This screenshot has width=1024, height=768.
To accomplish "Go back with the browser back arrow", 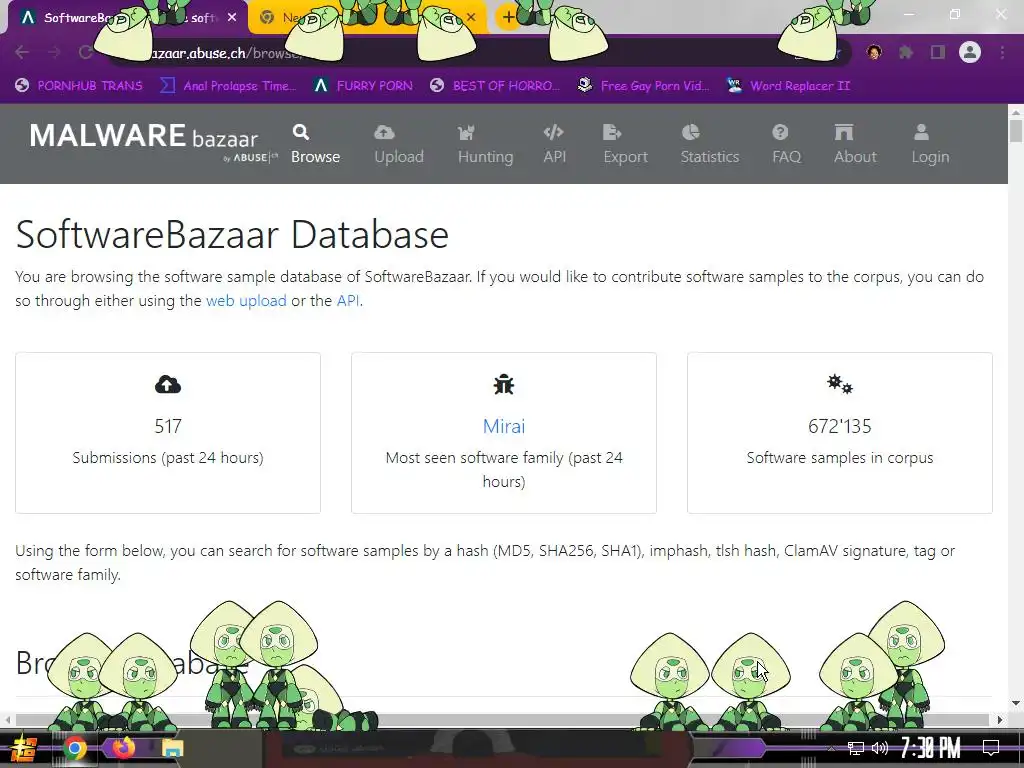I will pos(22,52).
